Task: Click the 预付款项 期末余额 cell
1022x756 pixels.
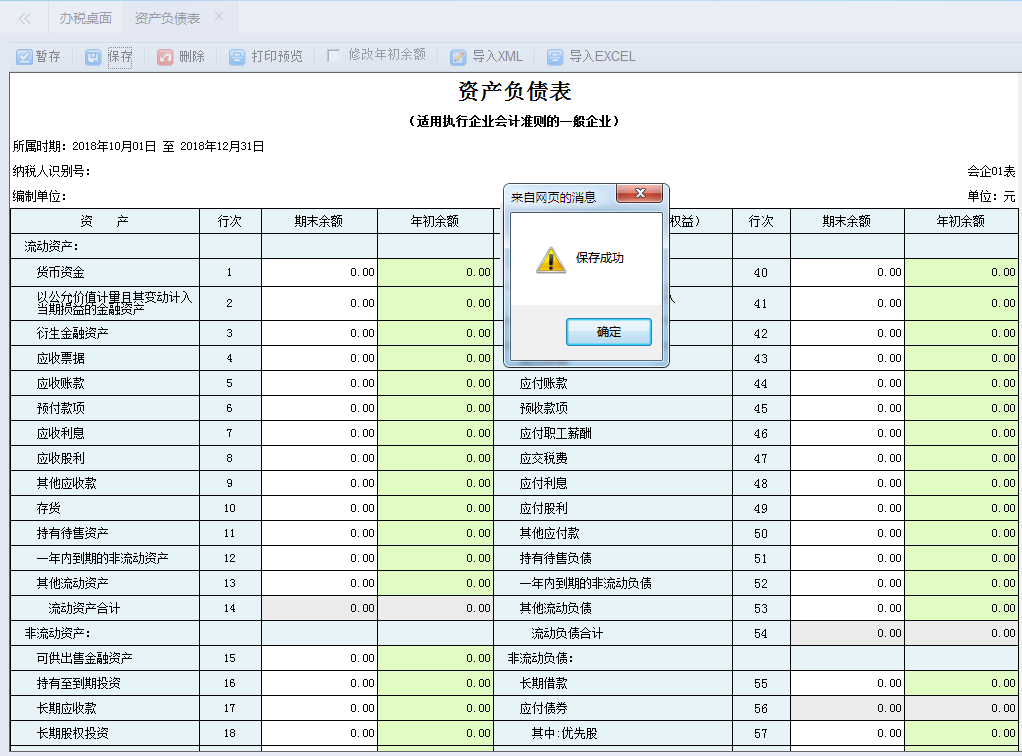Action: point(319,407)
